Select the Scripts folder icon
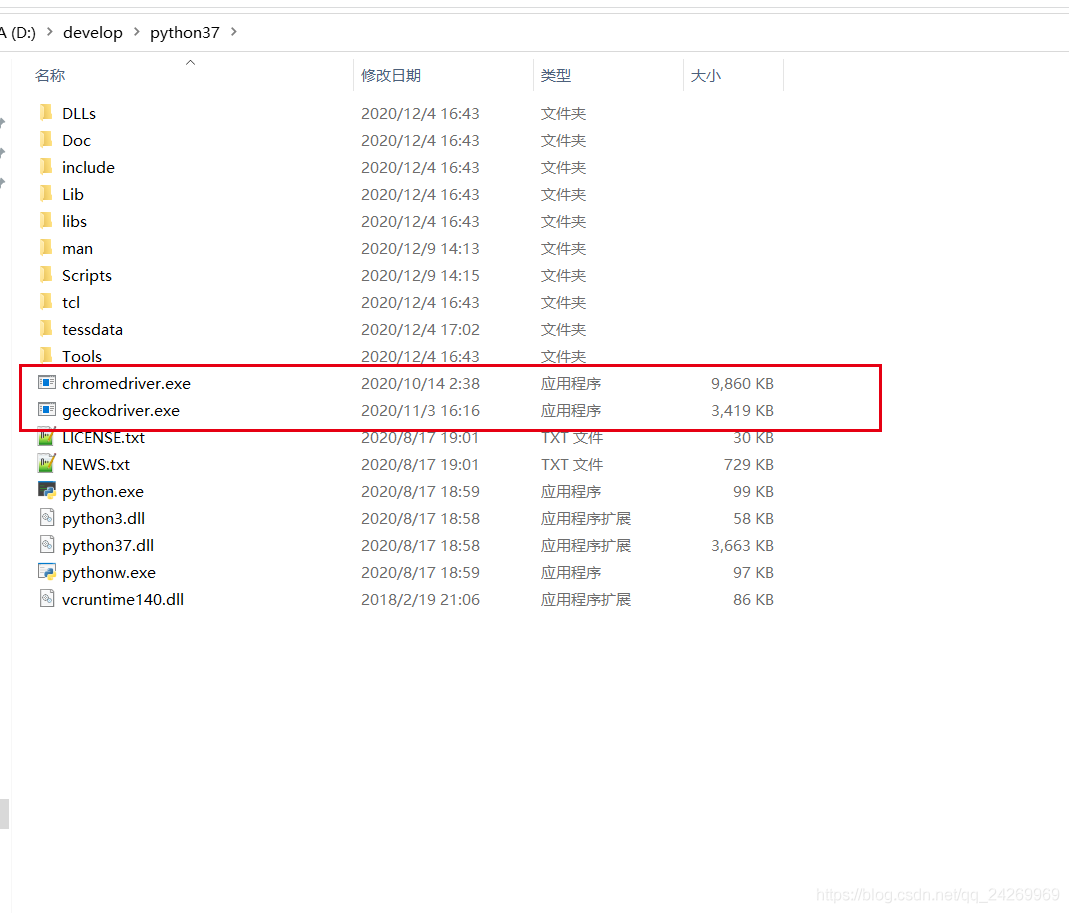The height and width of the screenshot is (913, 1069). pyautogui.click(x=47, y=275)
